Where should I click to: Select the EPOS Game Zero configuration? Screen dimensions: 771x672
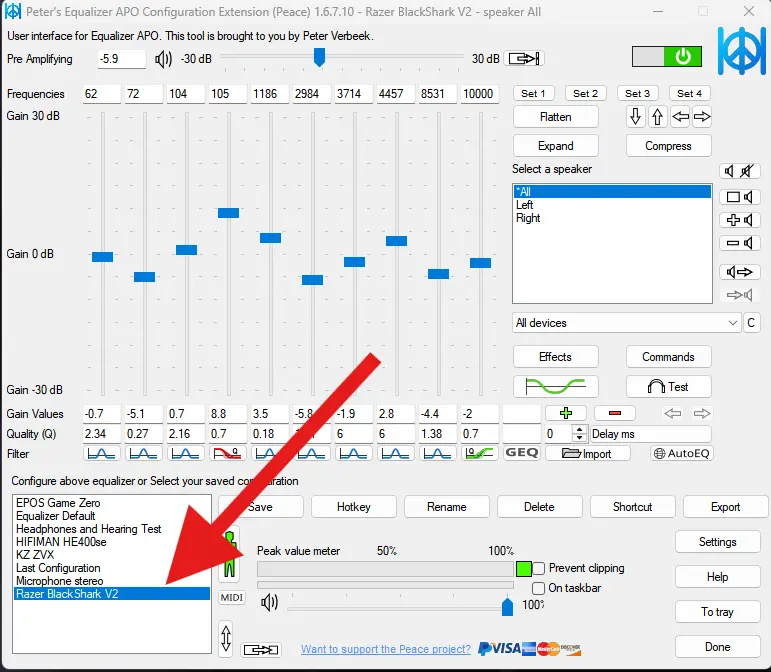point(112,503)
